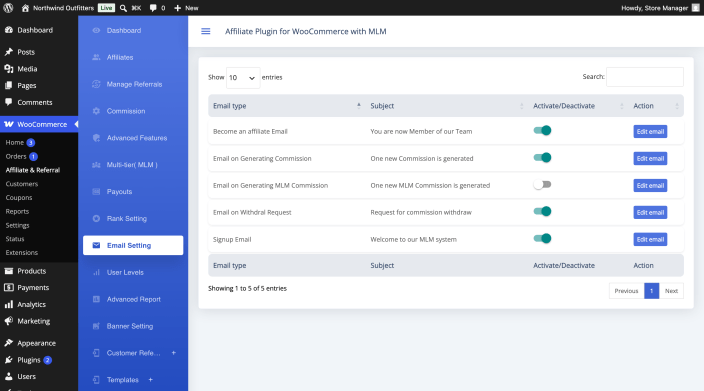
Task: Sort by Email type column
Action: pyautogui.click(x=287, y=106)
